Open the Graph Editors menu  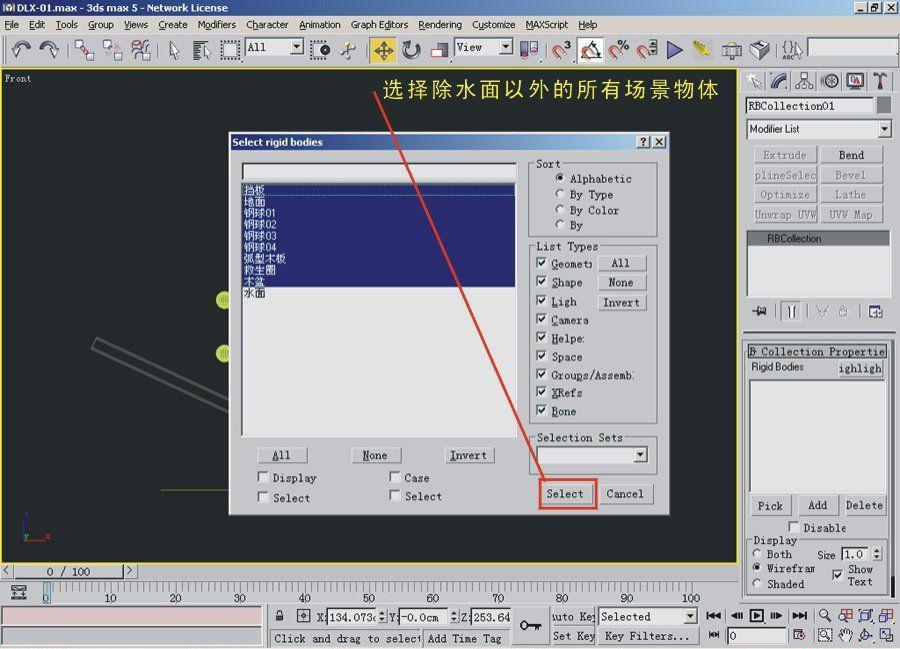click(x=378, y=25)
